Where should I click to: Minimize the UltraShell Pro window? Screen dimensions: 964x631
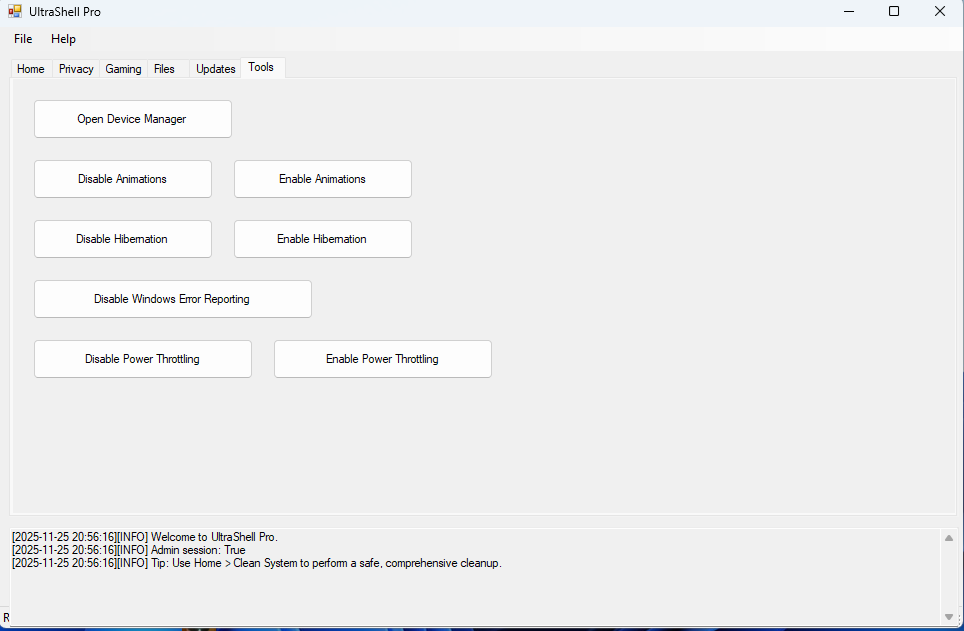(x=849, y=11)
